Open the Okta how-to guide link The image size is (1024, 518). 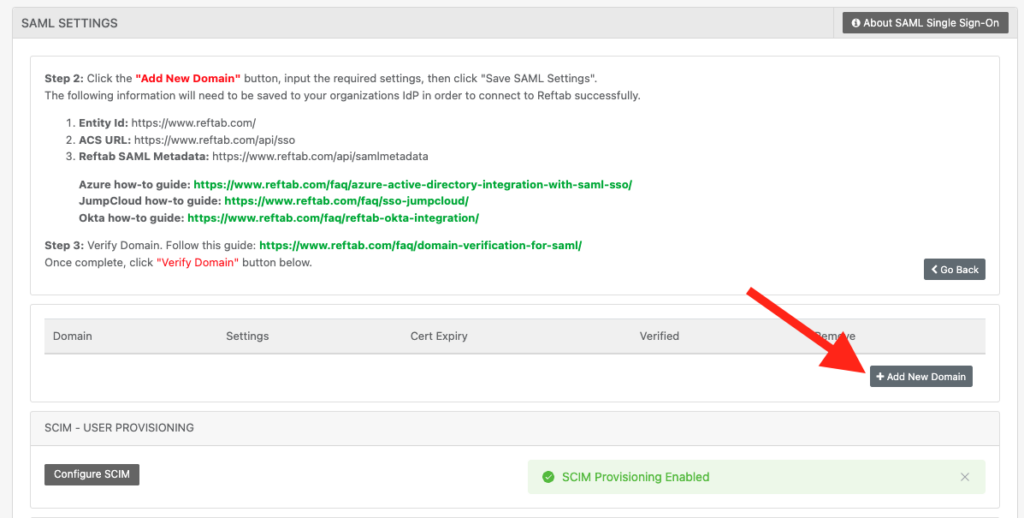333,218
